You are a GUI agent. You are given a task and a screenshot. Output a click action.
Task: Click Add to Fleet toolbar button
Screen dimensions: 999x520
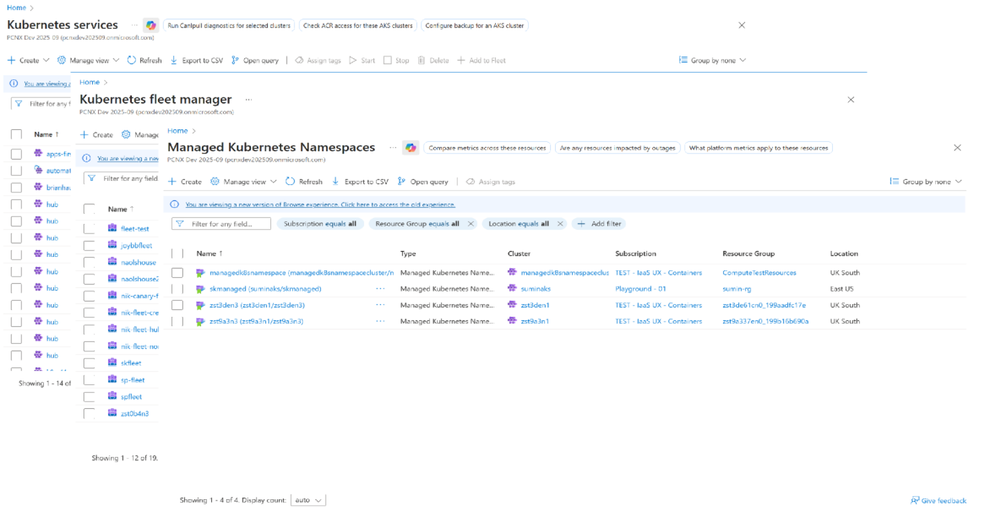tap(482, 61)
